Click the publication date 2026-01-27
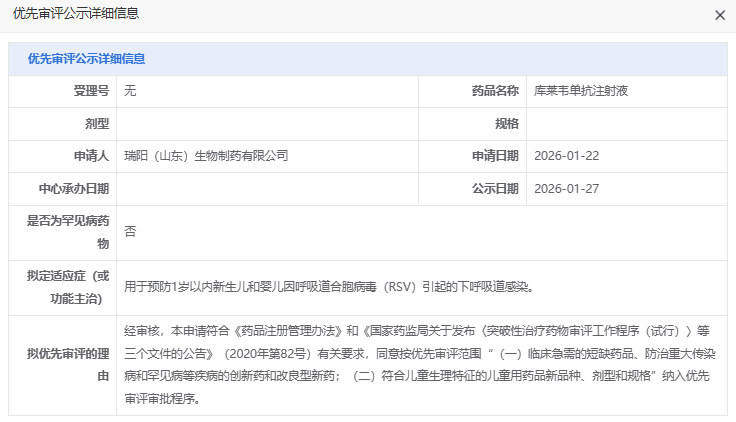Viewport: 736px width, 422px height. 567,188
